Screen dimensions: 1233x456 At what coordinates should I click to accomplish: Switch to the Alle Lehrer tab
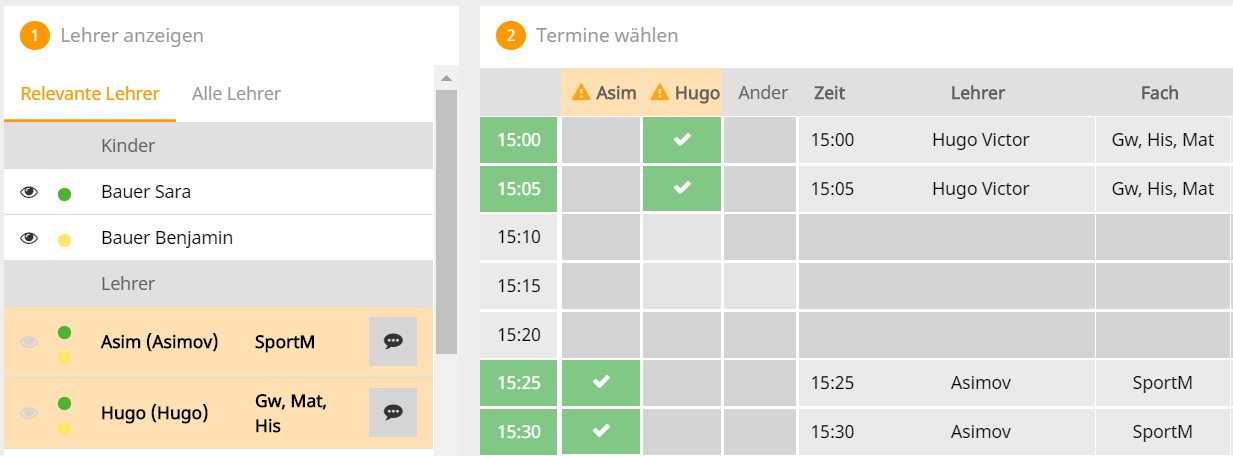coord(236,94)
